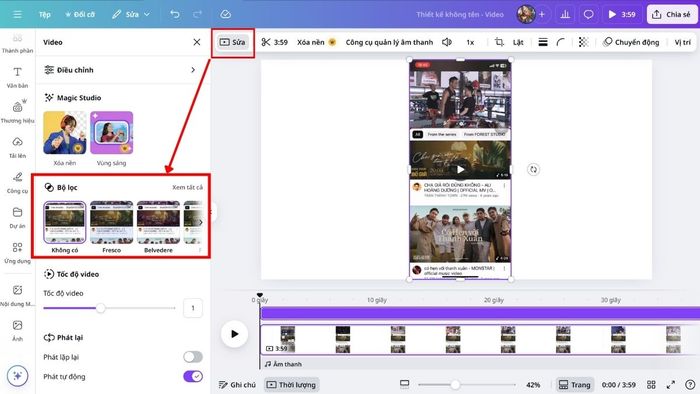Viewport: 700px width, 394px height.
Task: Expand the Sửa editing mode dropdown
Action: pyautogui.click(x=131, y=14)
